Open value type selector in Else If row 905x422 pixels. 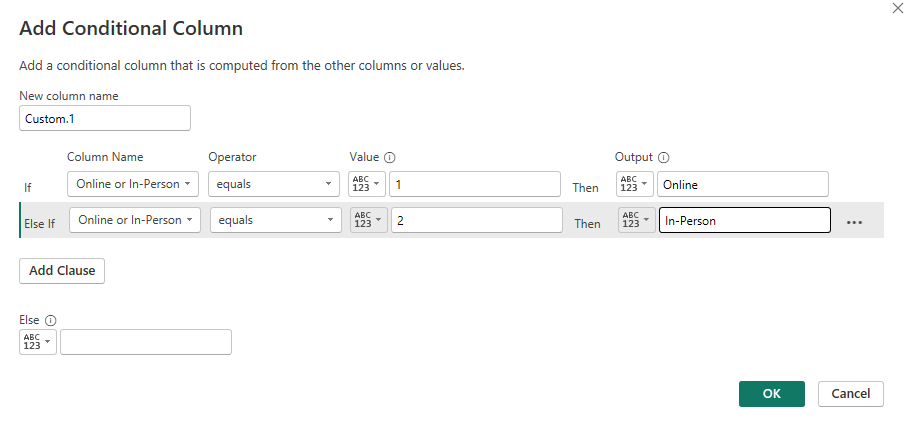(x=368, y=220)
